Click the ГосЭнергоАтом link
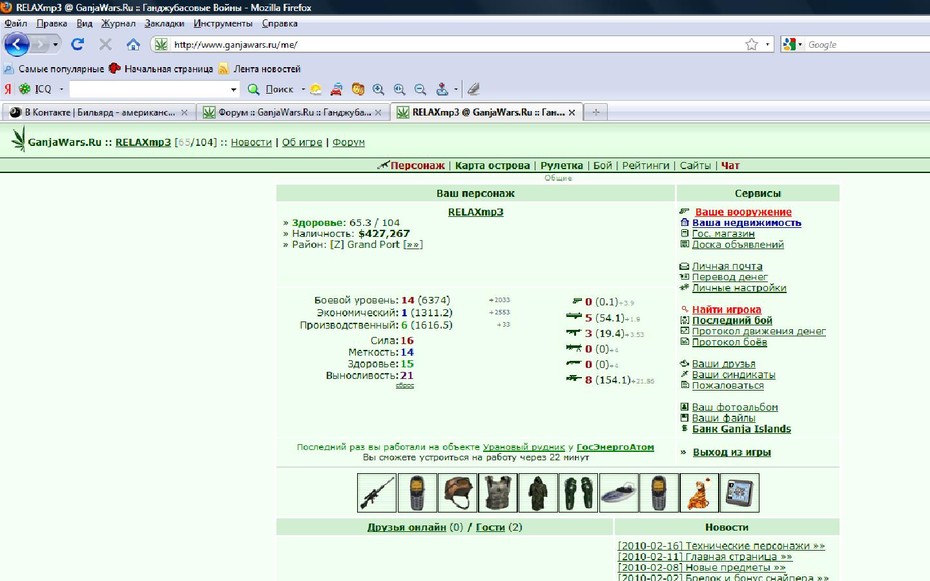The width and height of the screenshot is (930, 581). point(615,447)
